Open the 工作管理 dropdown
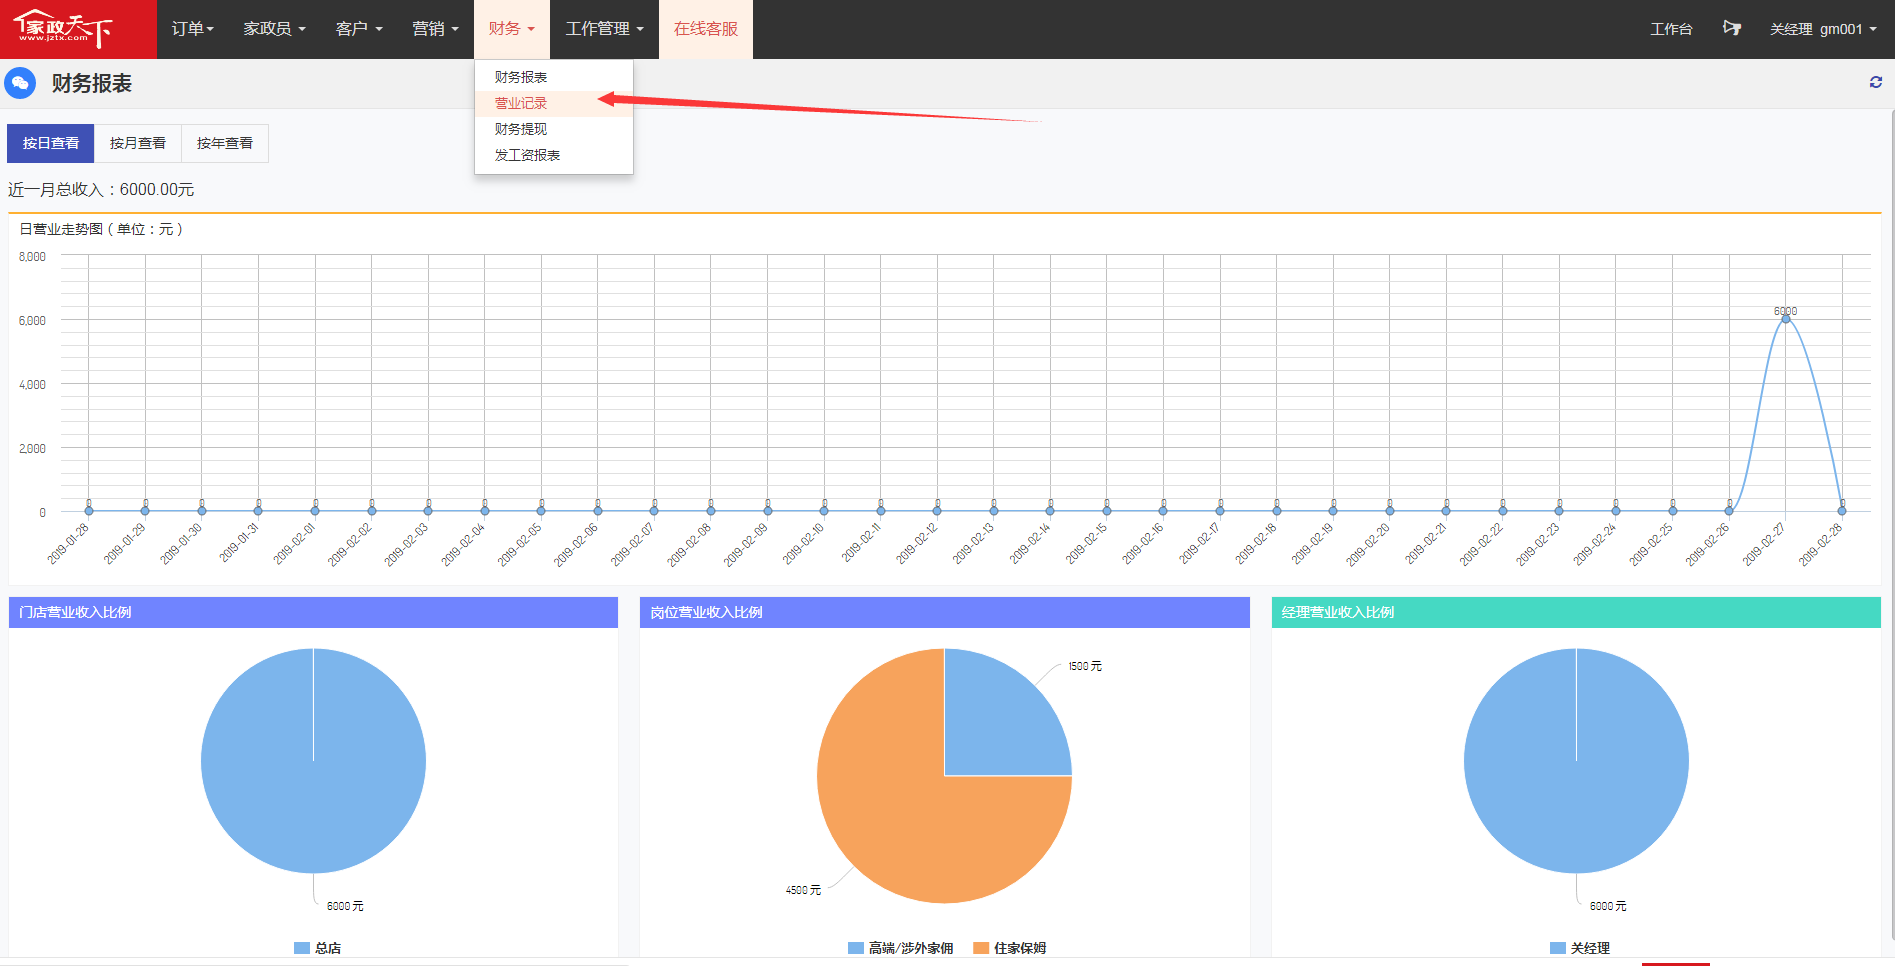Screen dimensions: 1895x966 (x=604, y=29)
